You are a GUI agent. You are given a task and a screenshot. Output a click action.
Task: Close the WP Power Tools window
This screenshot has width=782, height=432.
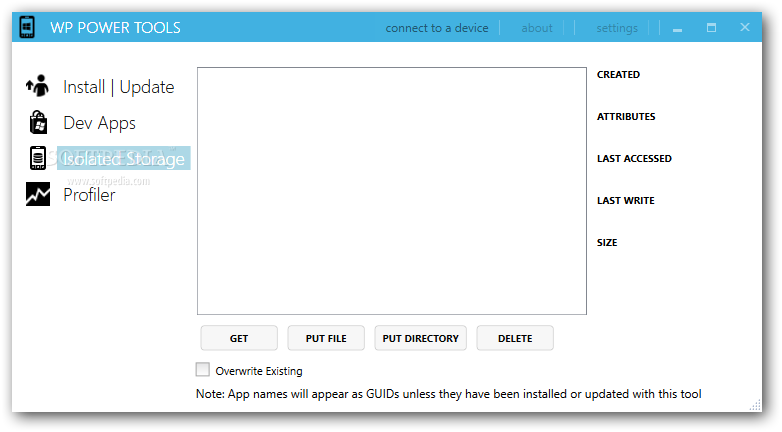click(x=745, y=27)
